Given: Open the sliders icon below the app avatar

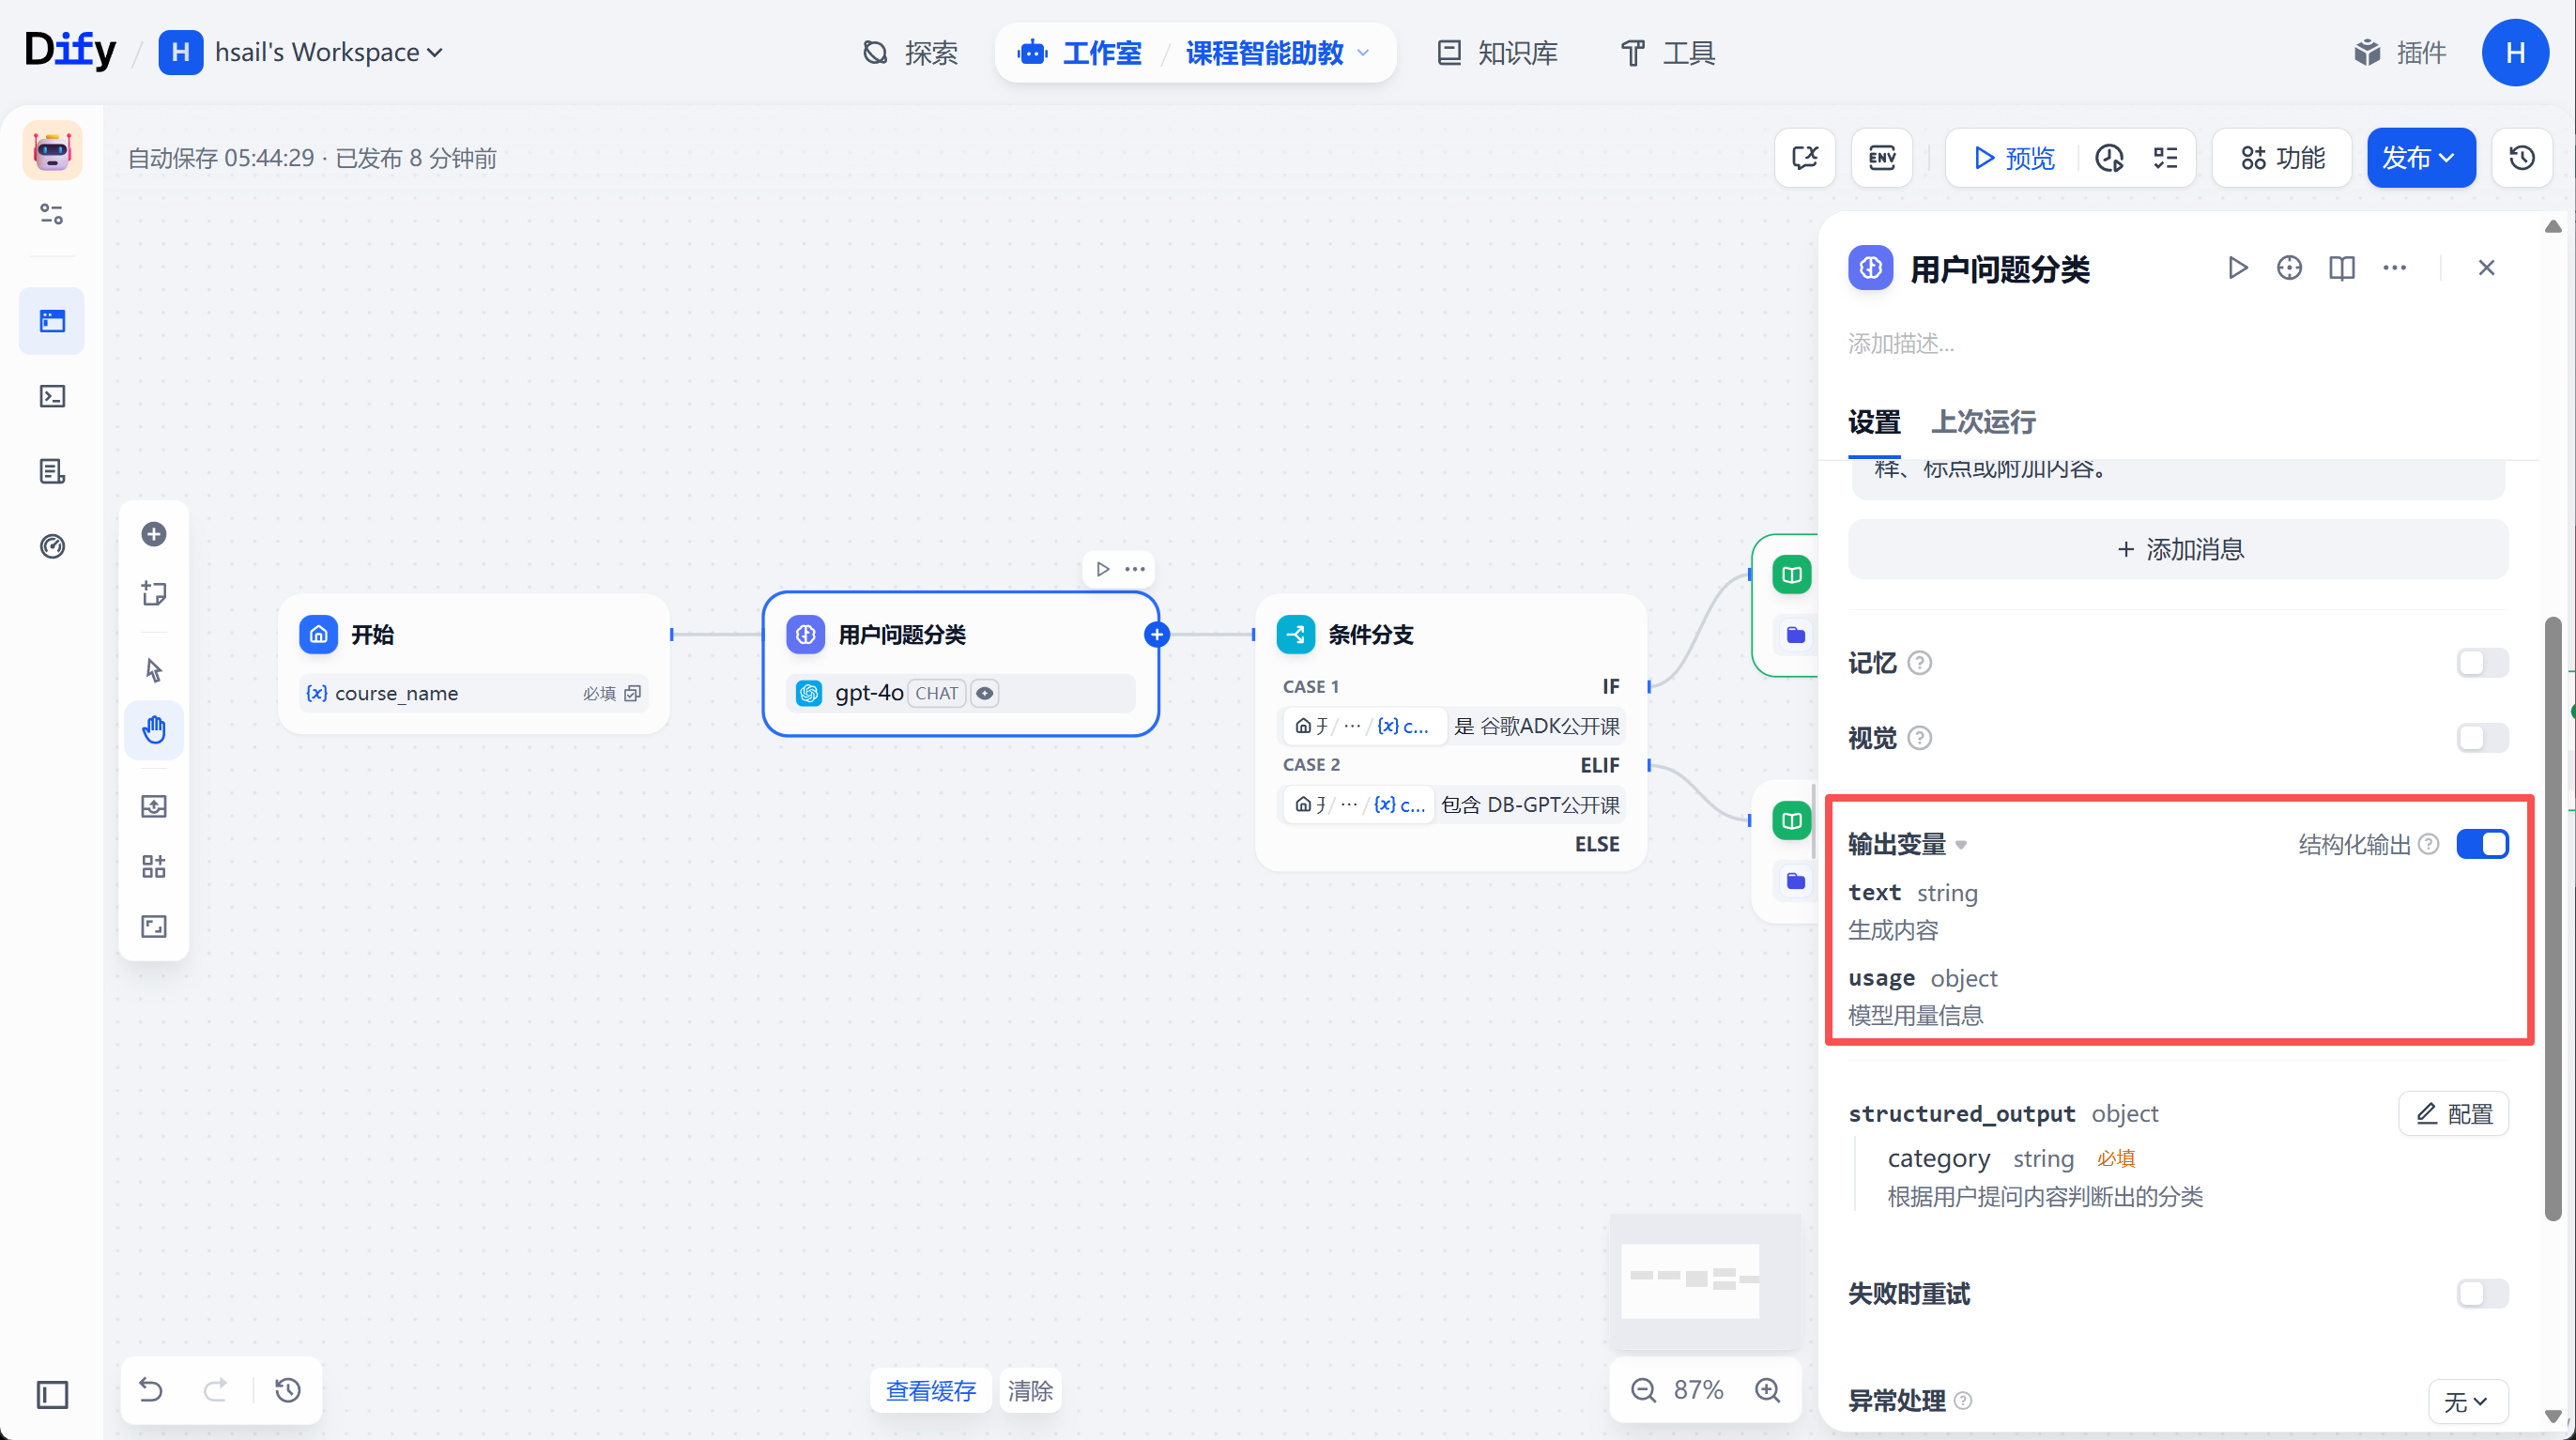Looking at the screenshot, I should tap(52, 213).
